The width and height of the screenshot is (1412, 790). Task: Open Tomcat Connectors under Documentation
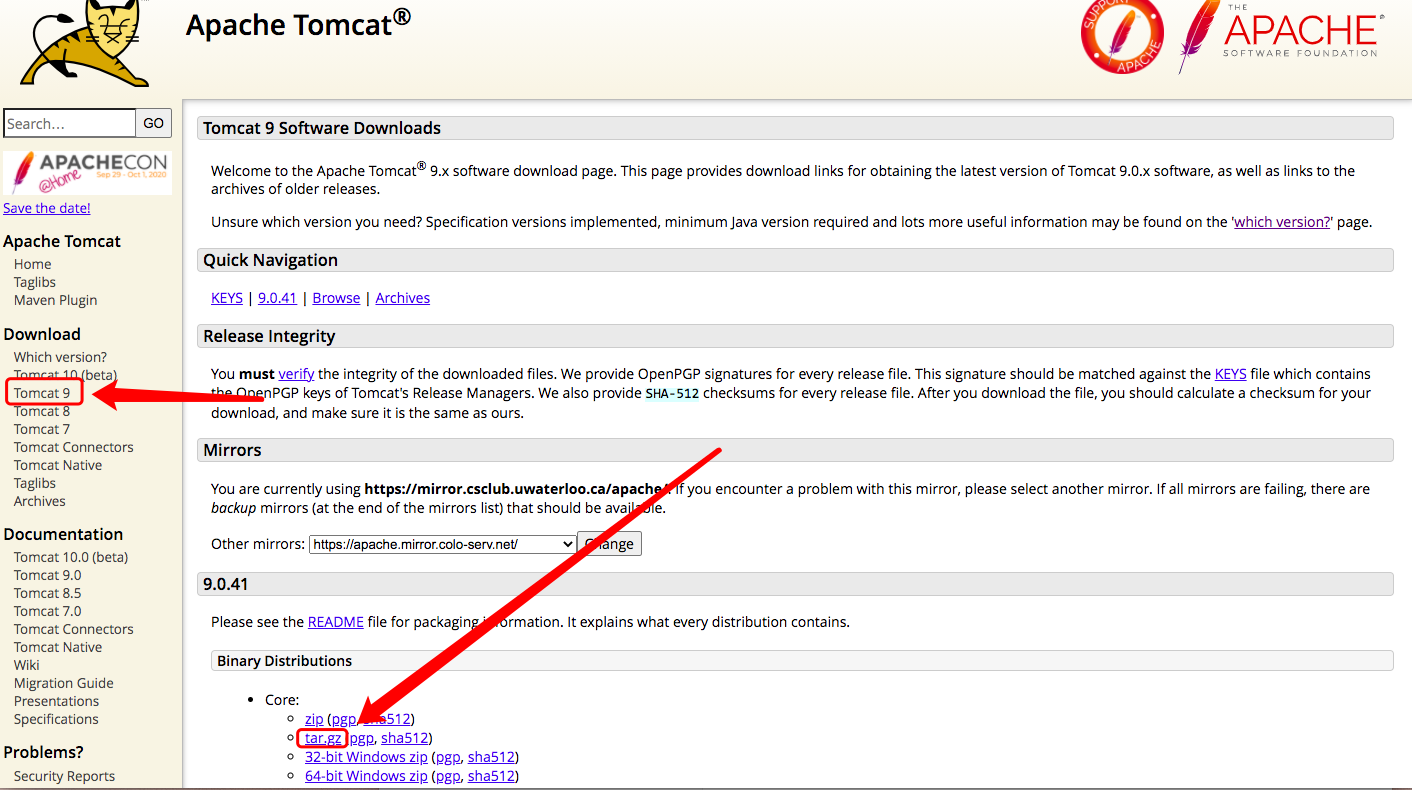coord(74,629)
